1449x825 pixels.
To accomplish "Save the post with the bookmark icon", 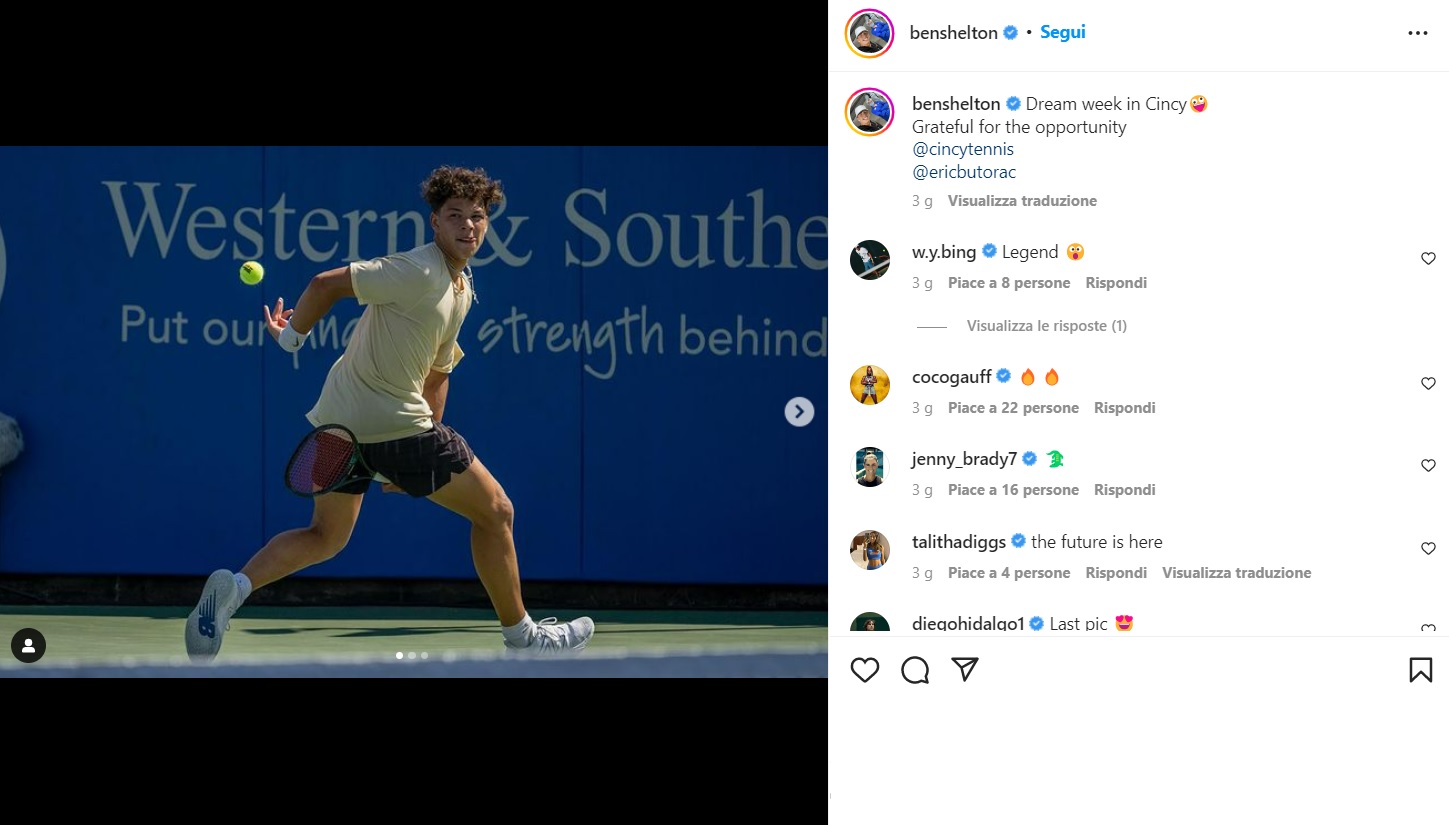I will click(1420, 670).
